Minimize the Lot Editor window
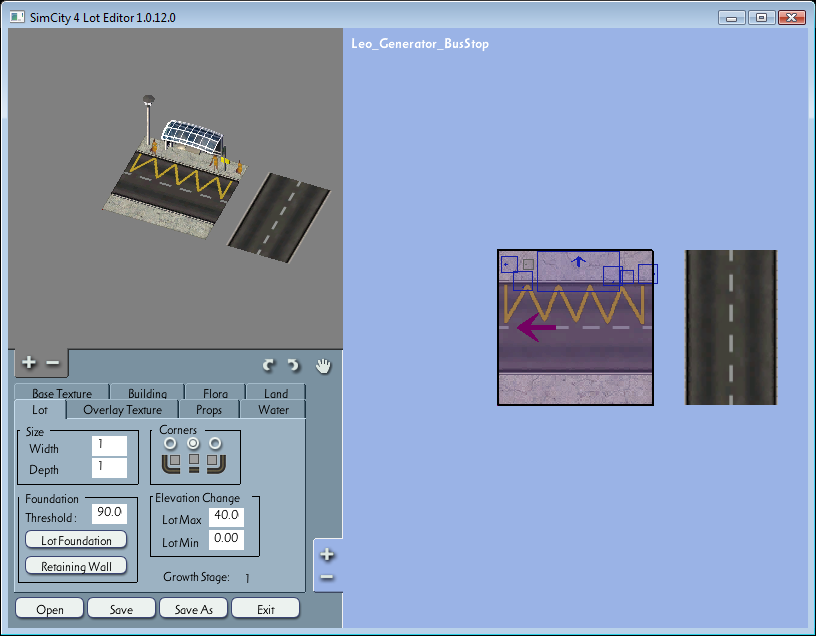 [x=732, y=17]
